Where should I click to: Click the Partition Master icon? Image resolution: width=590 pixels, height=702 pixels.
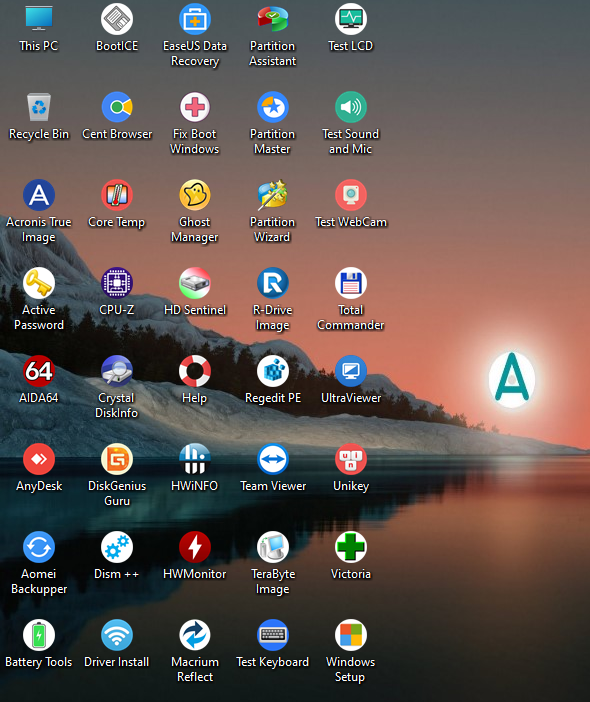pyautogui.click(x=273, y=107)
